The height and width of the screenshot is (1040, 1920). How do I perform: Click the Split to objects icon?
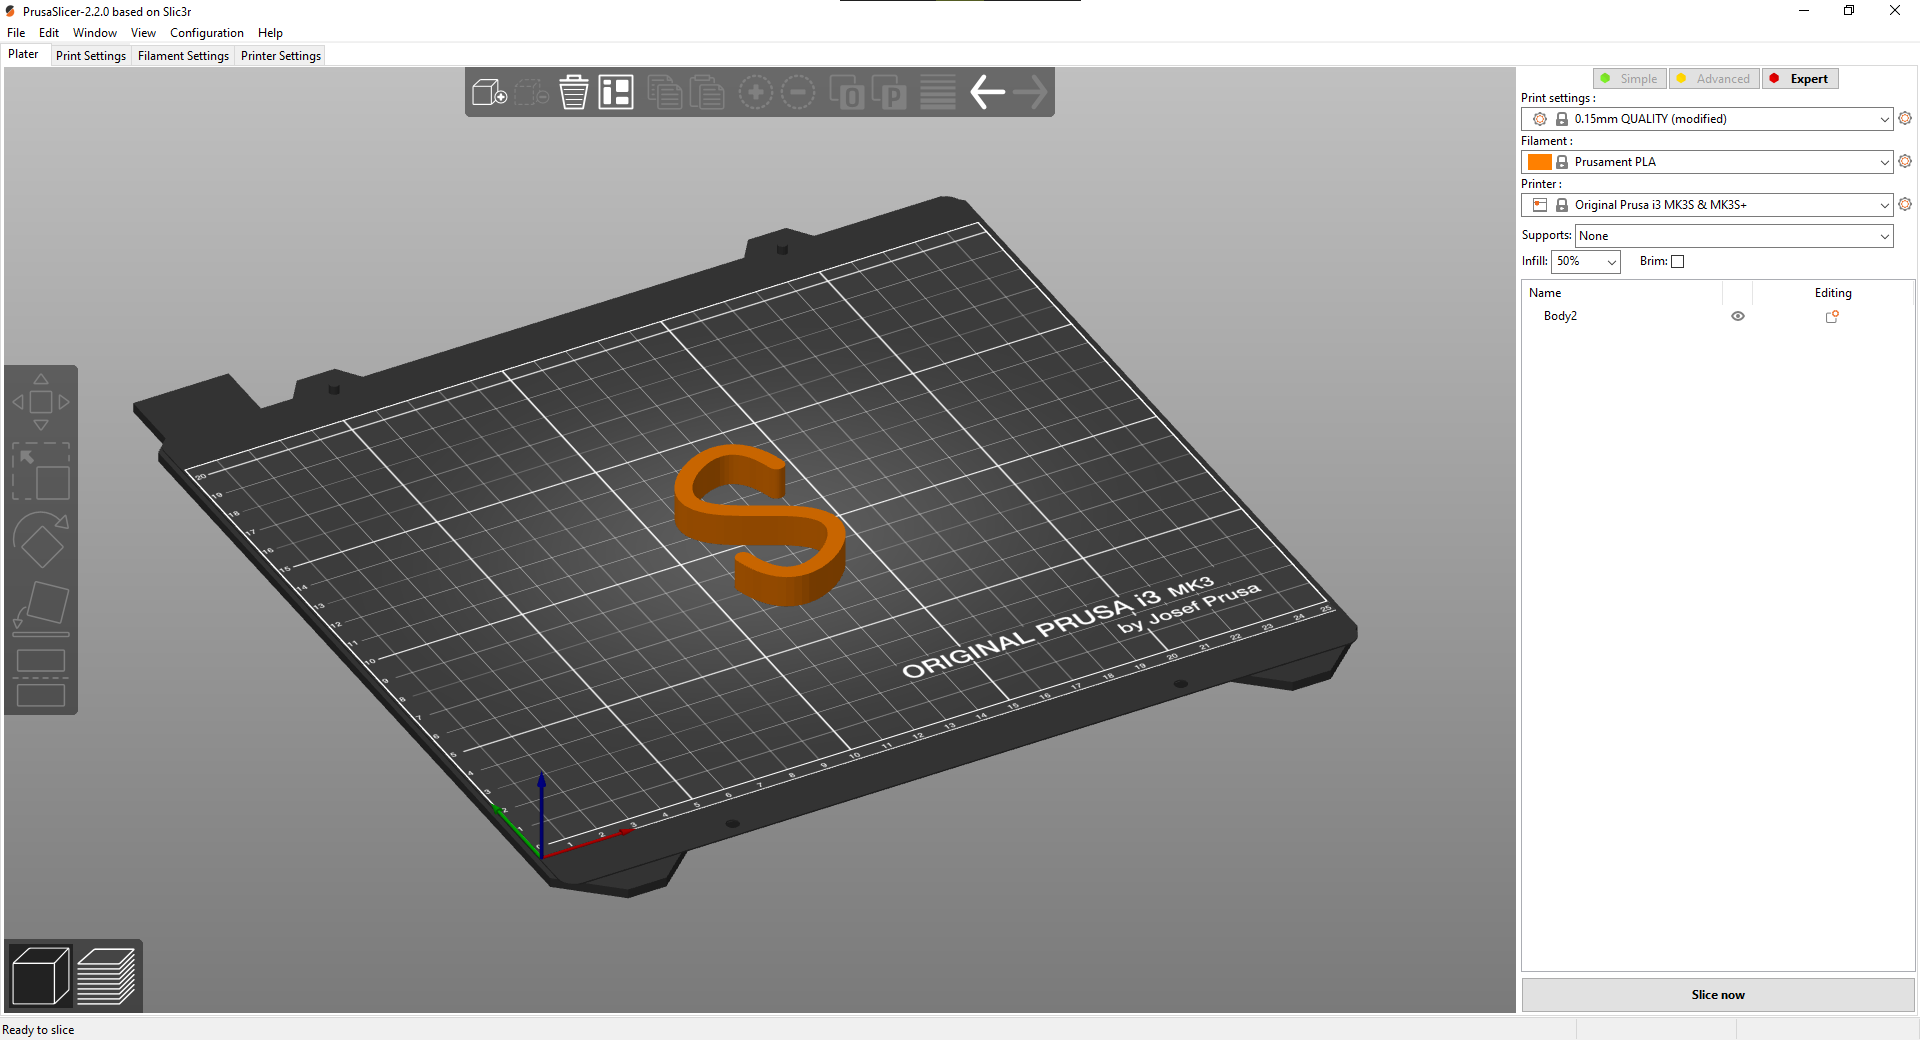click(x=846, y=93)
